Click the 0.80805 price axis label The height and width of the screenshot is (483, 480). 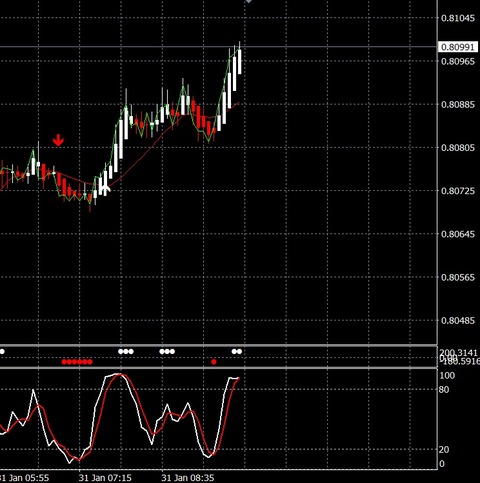click(458, 148)
